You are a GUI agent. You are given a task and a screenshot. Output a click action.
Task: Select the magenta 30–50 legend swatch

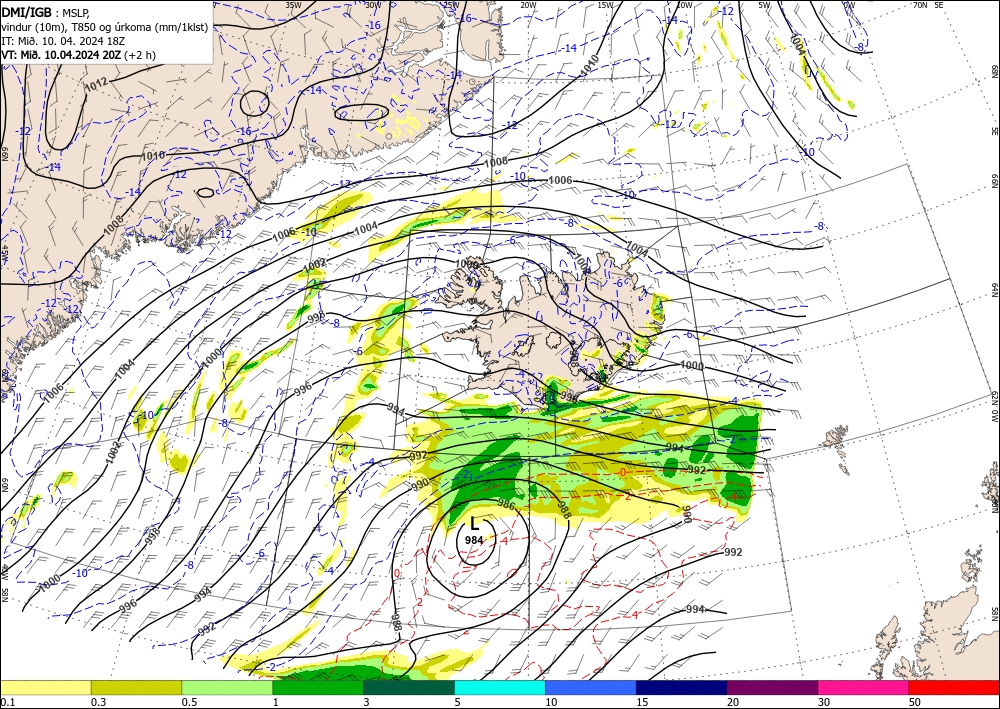[x=864, y=687]
